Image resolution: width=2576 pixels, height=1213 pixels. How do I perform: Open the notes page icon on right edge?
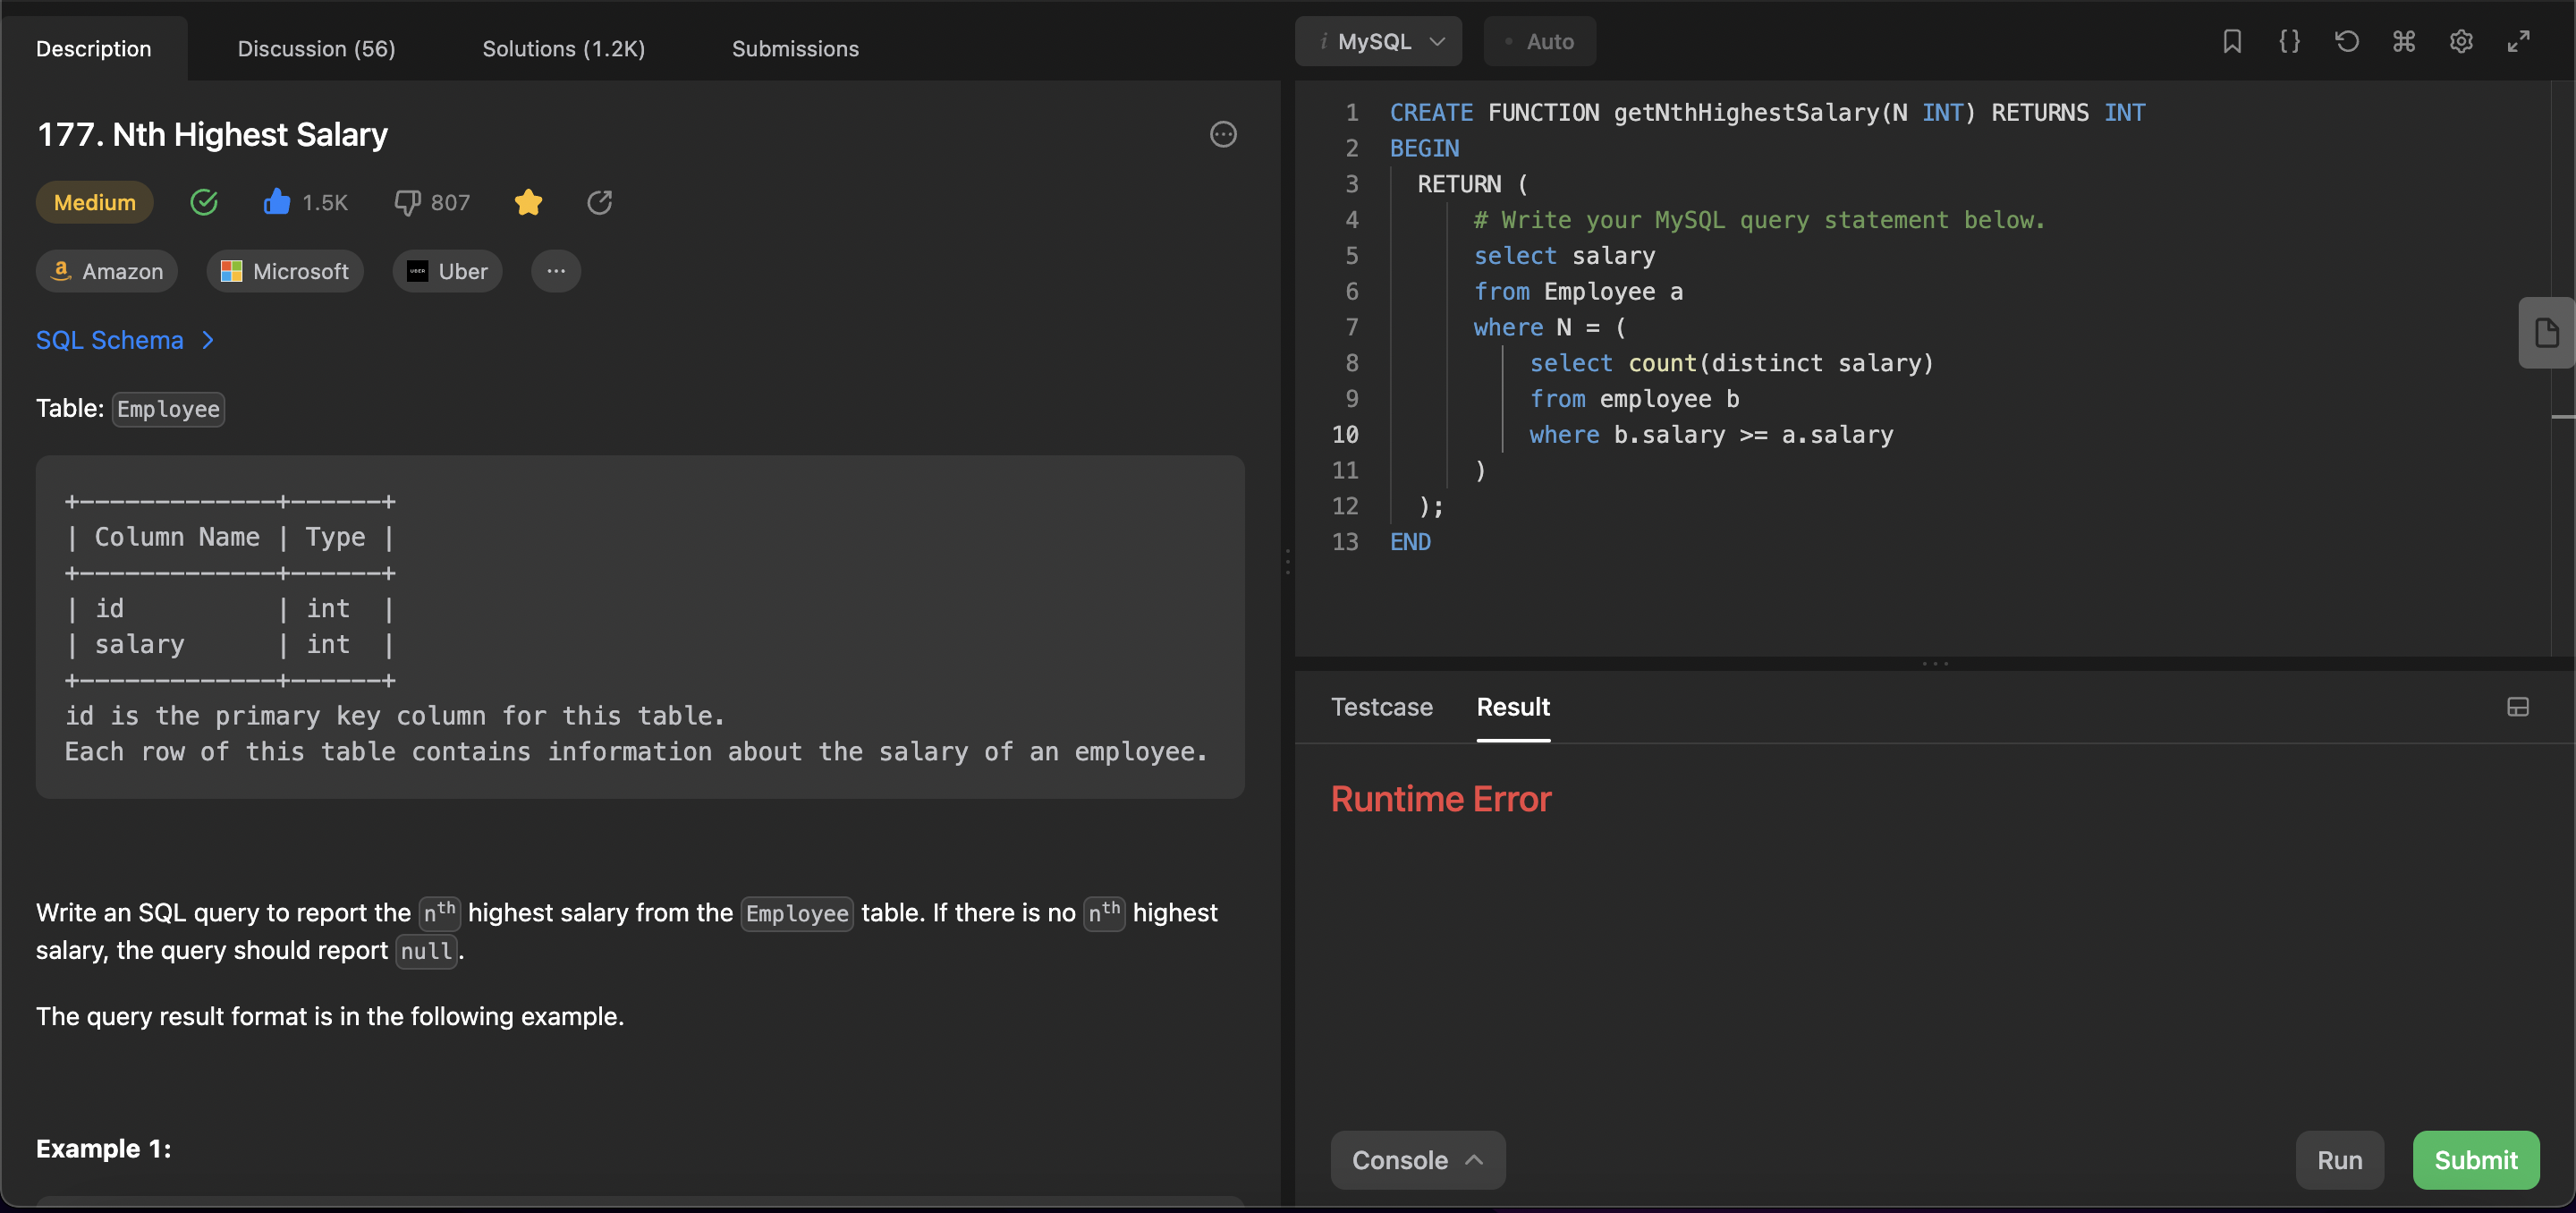pos(2546,332)
